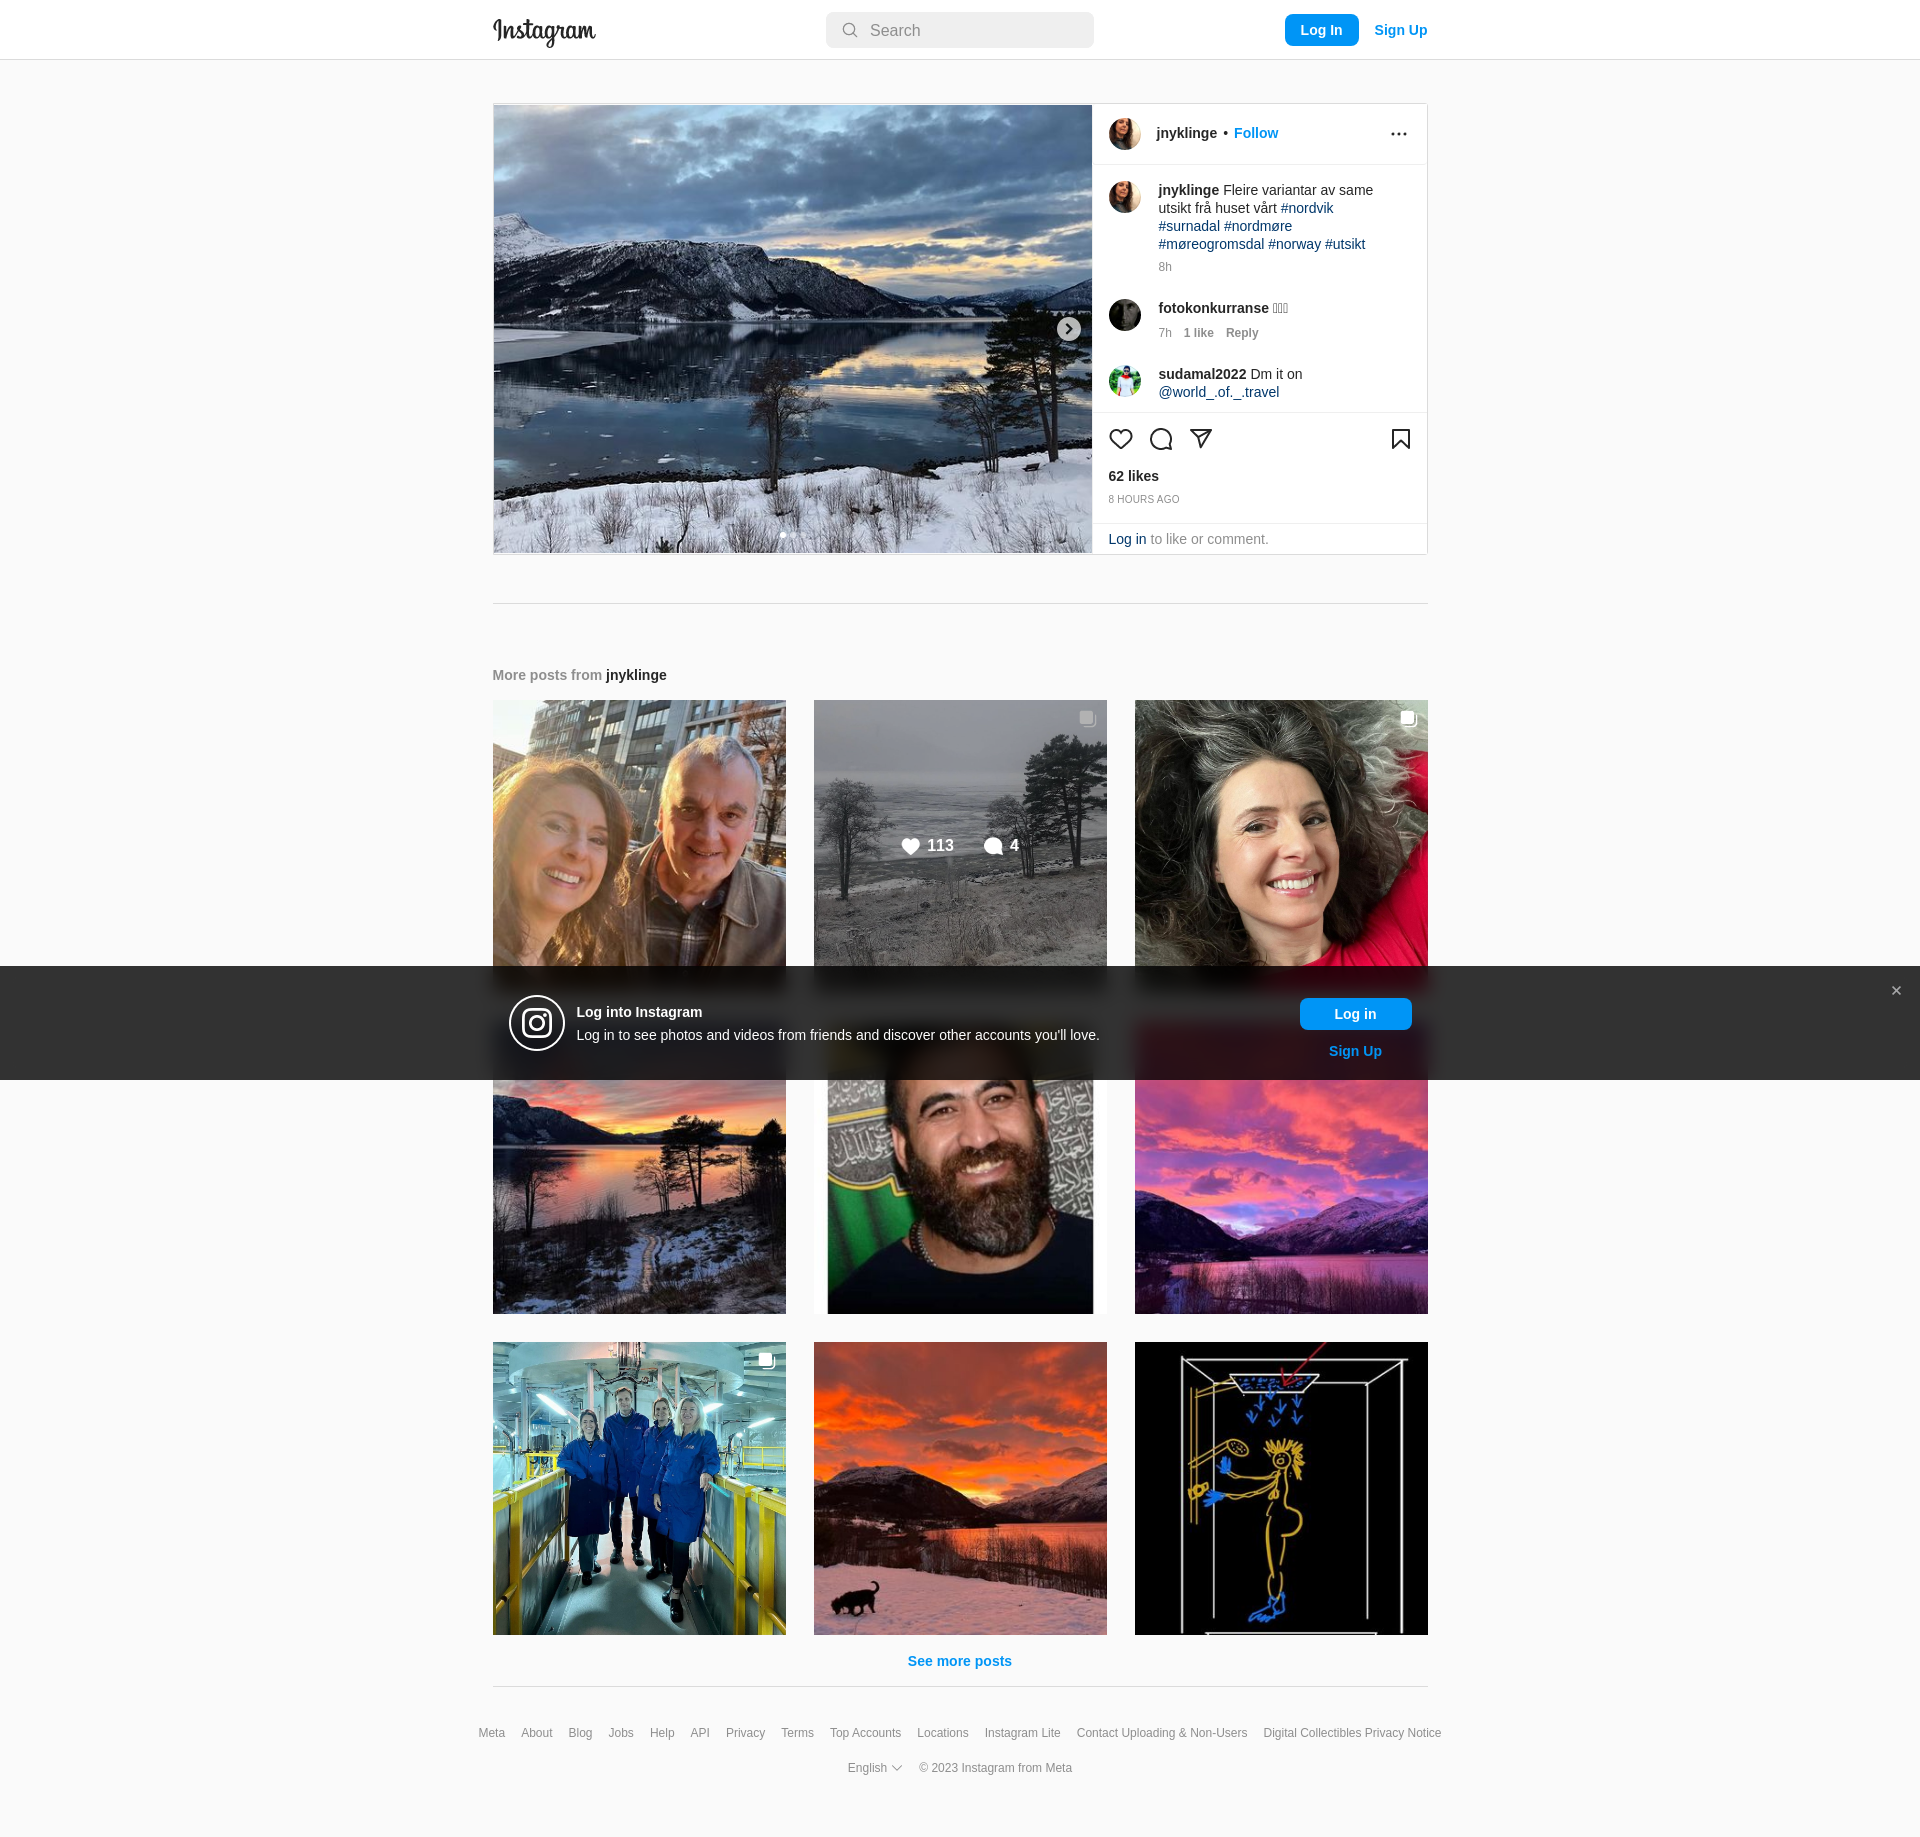Reply to the fotokonkurranse comment
This screenshot has height=1837, width=1920.
point(1241,333)
